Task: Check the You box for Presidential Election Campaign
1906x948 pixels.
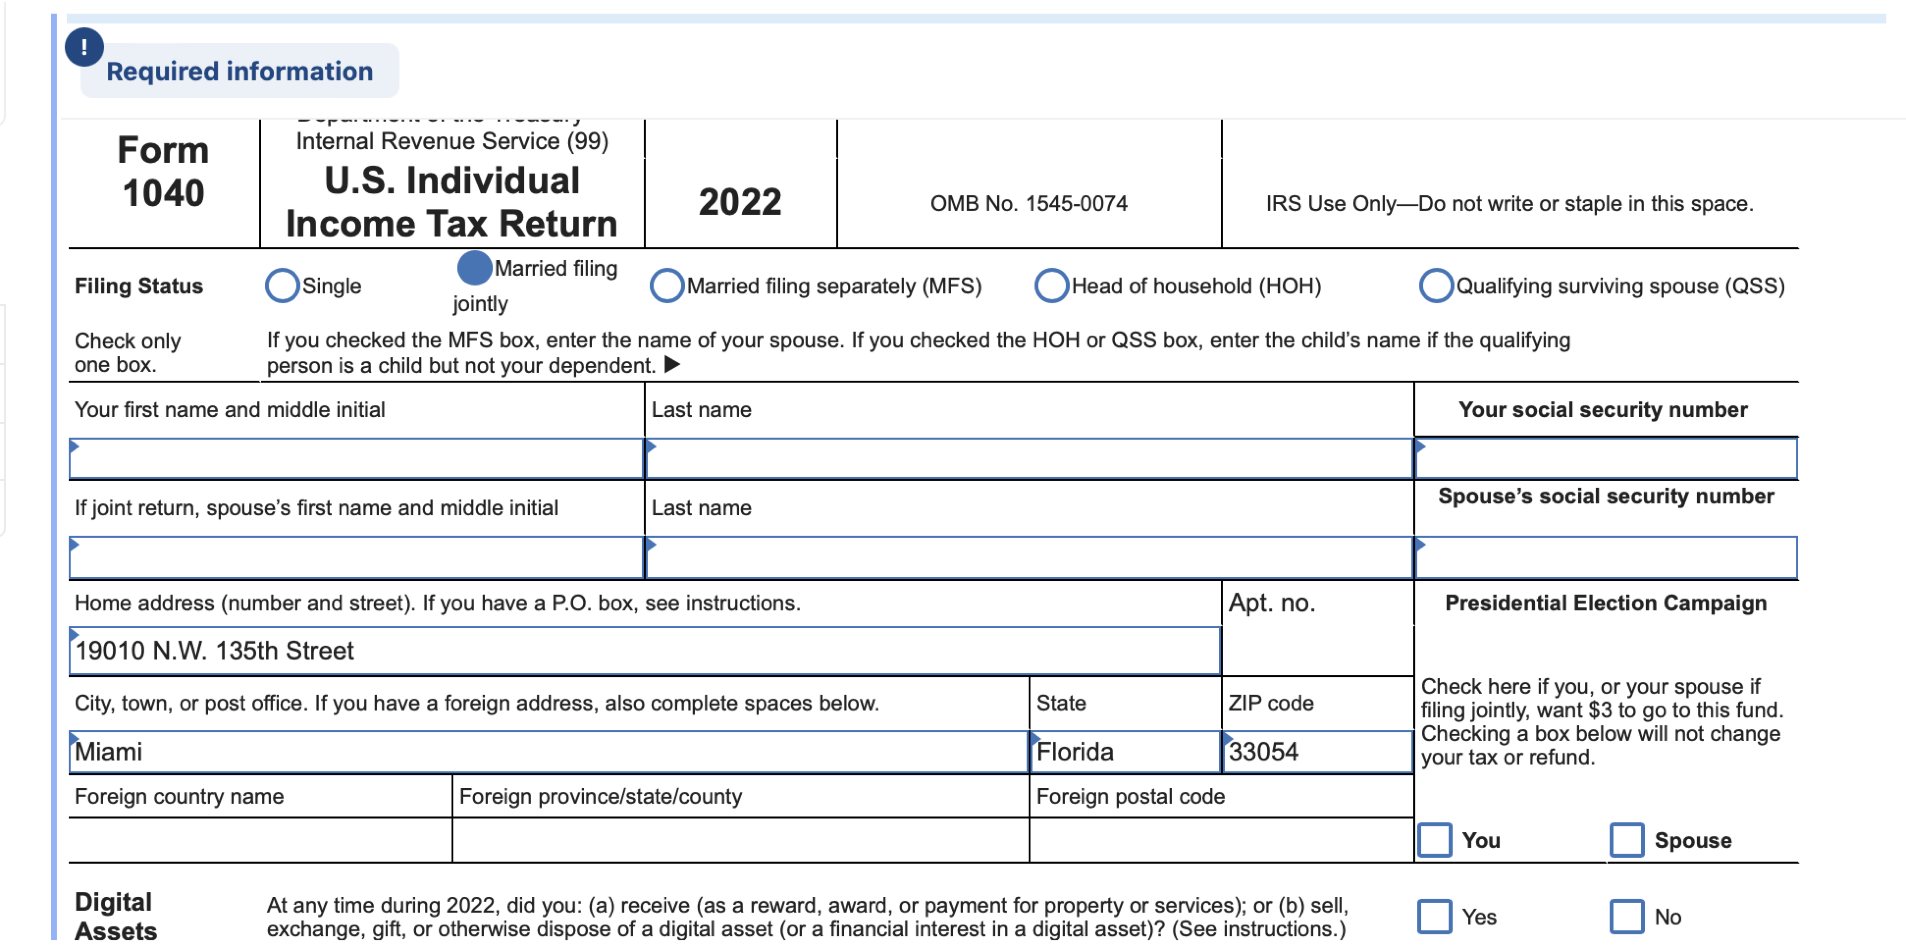Action: coord(1435,840)
